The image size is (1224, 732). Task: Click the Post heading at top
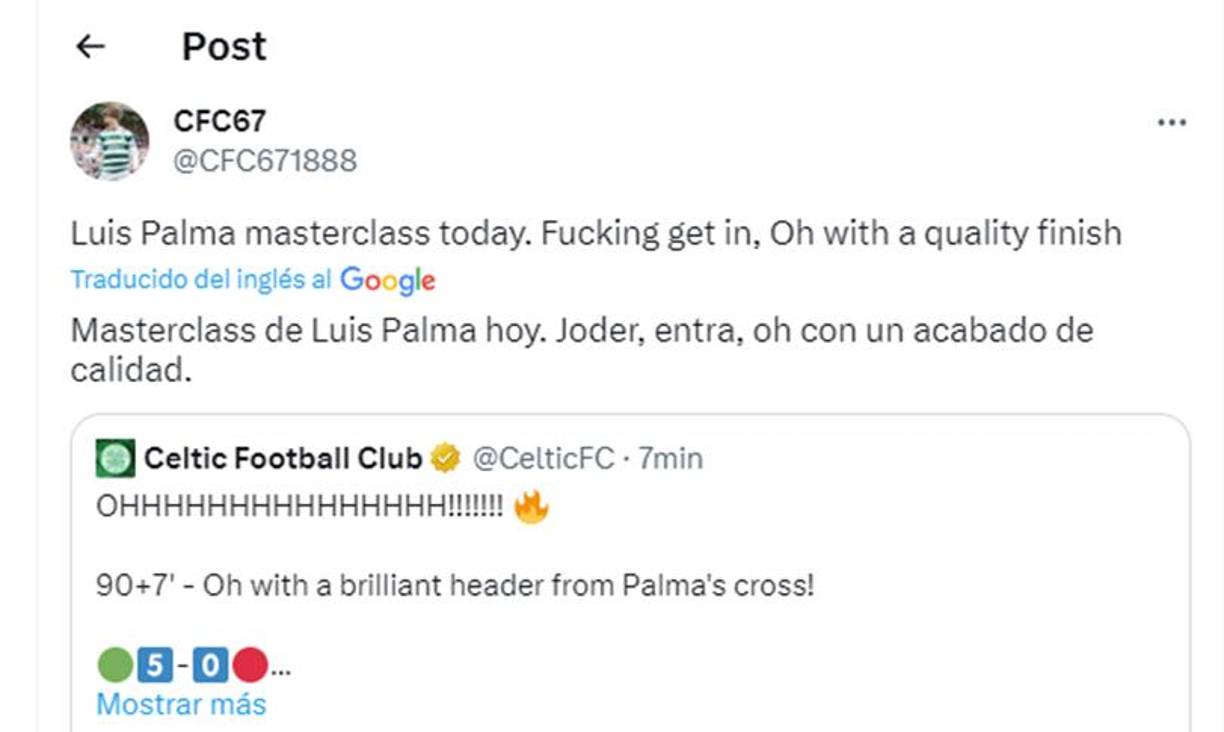pos(224,46)
